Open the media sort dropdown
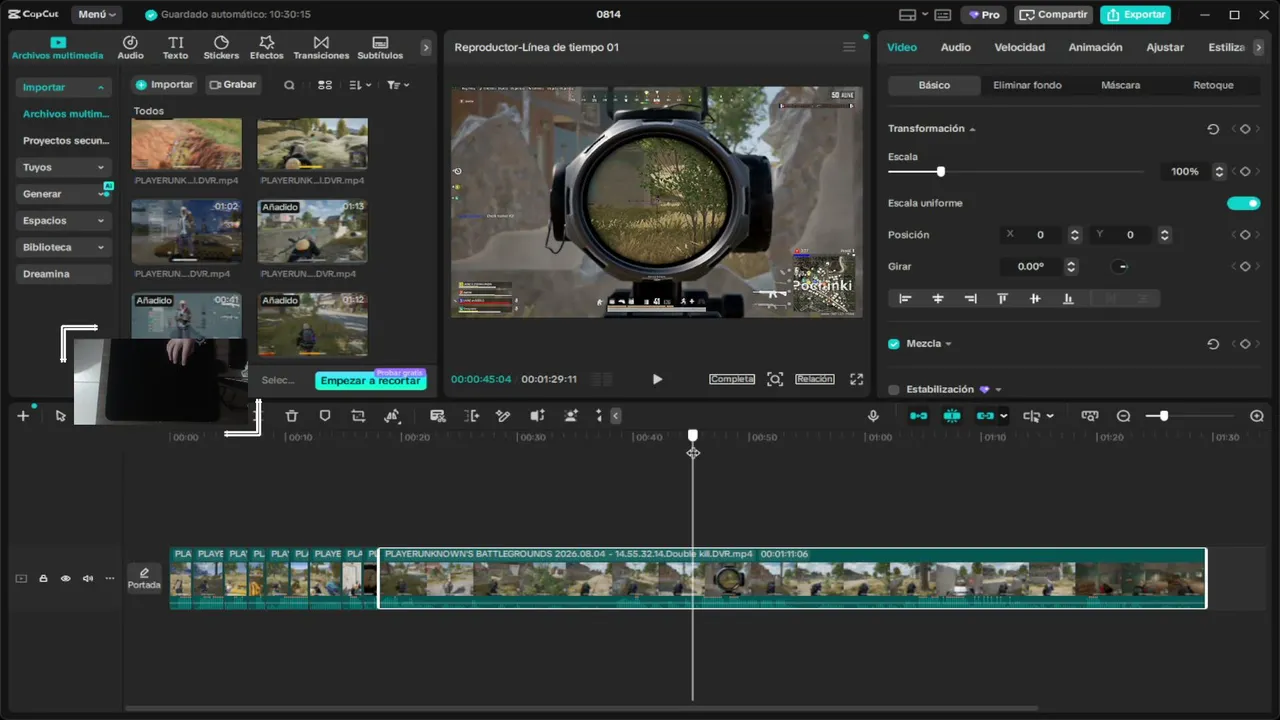The height and width of the screenshot is (720, 1280). pyautogui.click(x=360, y=85)
